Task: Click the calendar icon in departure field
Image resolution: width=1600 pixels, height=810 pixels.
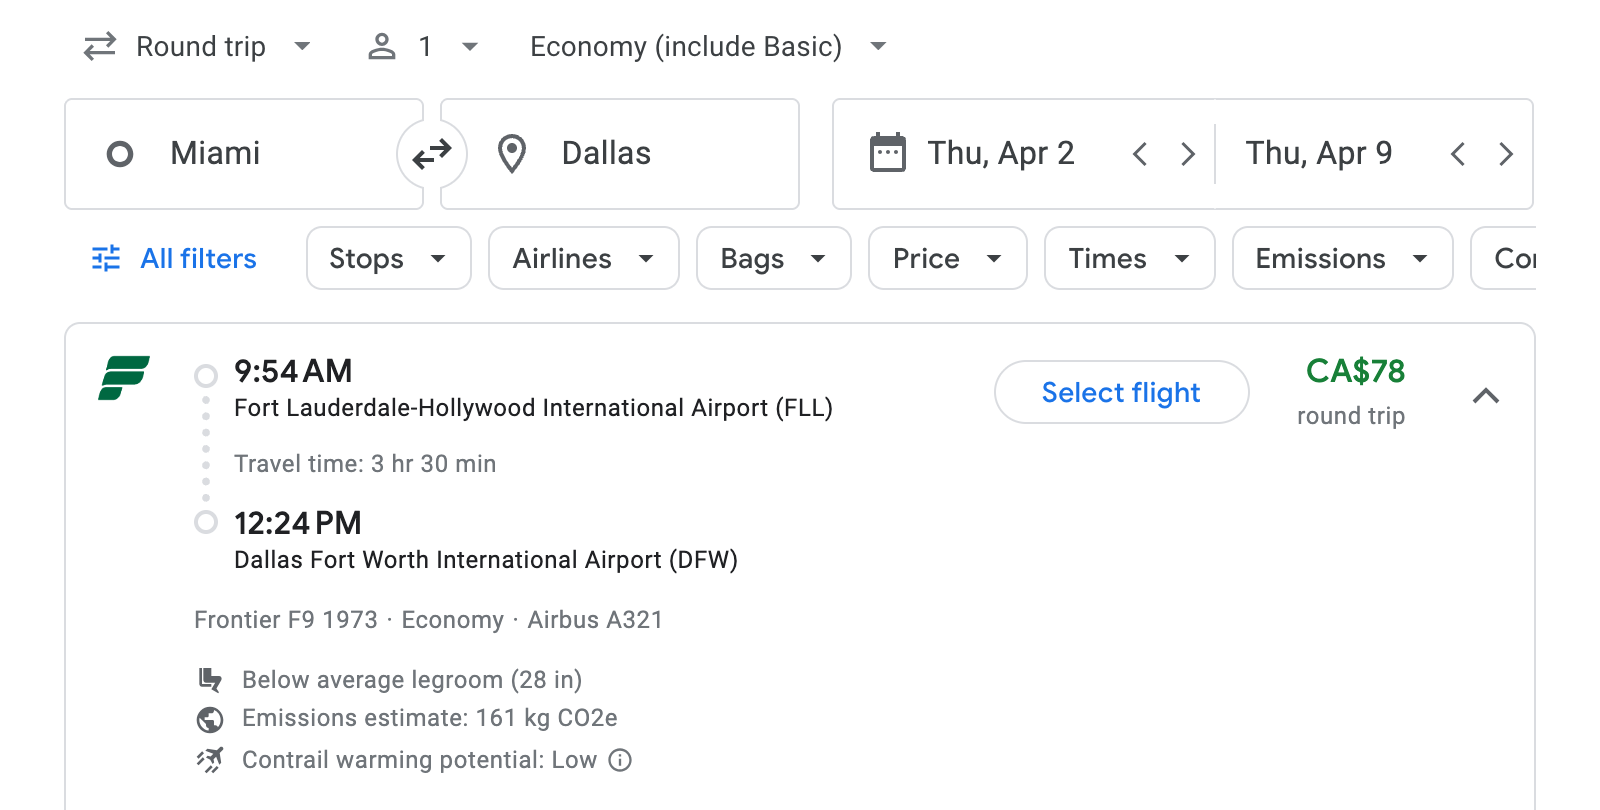Action: [888, 153]
